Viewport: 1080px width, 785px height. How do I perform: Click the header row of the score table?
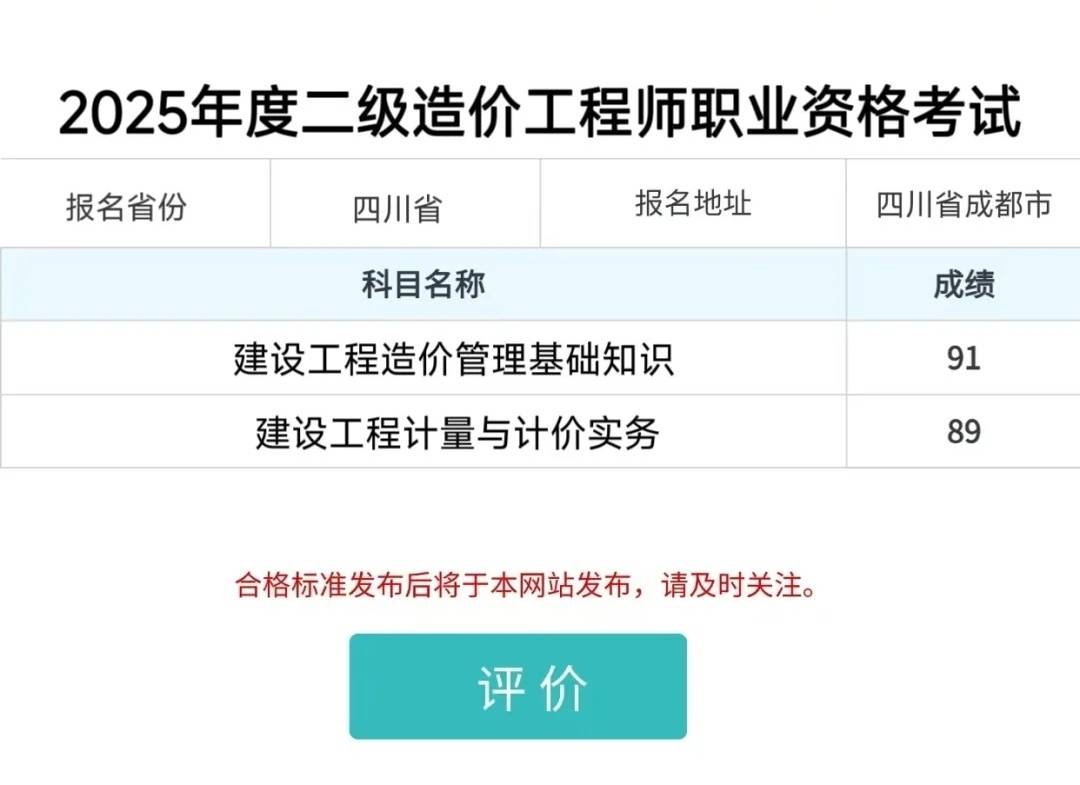click(x=540, y=285)
